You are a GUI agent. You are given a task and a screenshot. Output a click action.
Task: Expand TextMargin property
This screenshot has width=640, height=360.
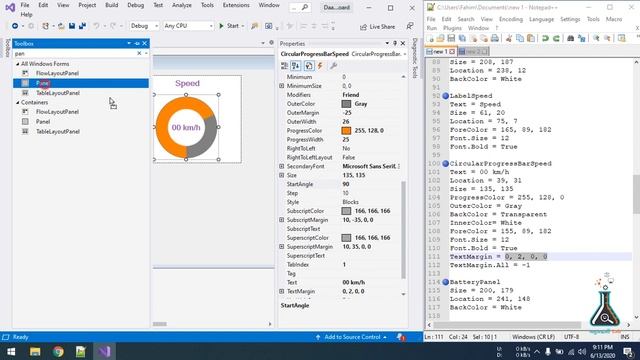pyautogui.click(x=282, y=291)
